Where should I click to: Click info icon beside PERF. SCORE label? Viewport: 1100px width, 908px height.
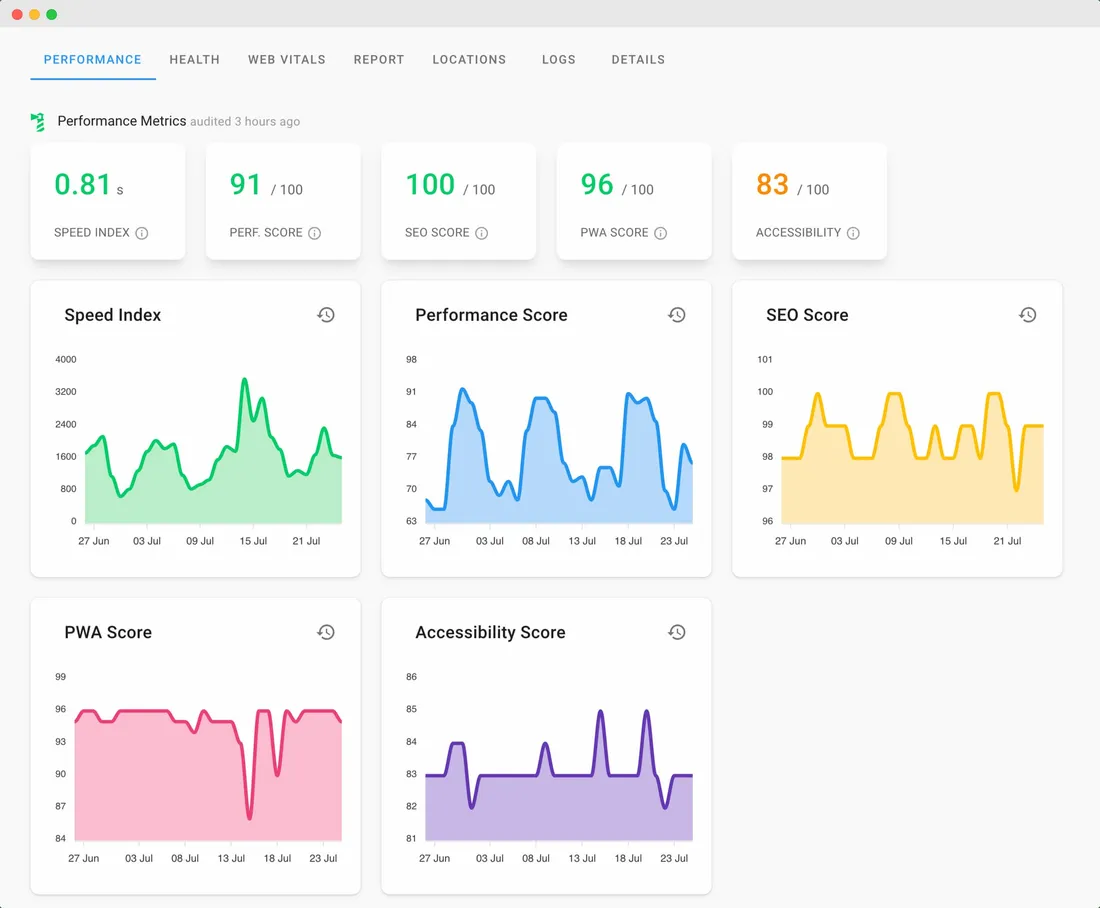tap(315, 233)
